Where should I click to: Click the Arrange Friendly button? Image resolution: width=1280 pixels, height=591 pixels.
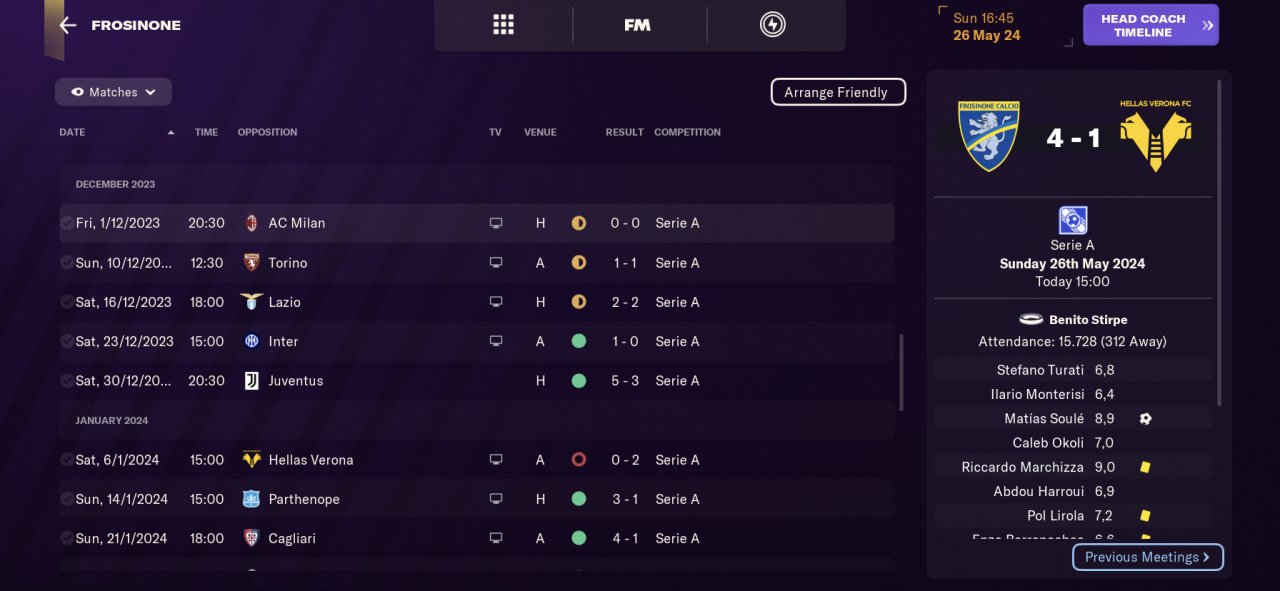(x=837, y=92)
